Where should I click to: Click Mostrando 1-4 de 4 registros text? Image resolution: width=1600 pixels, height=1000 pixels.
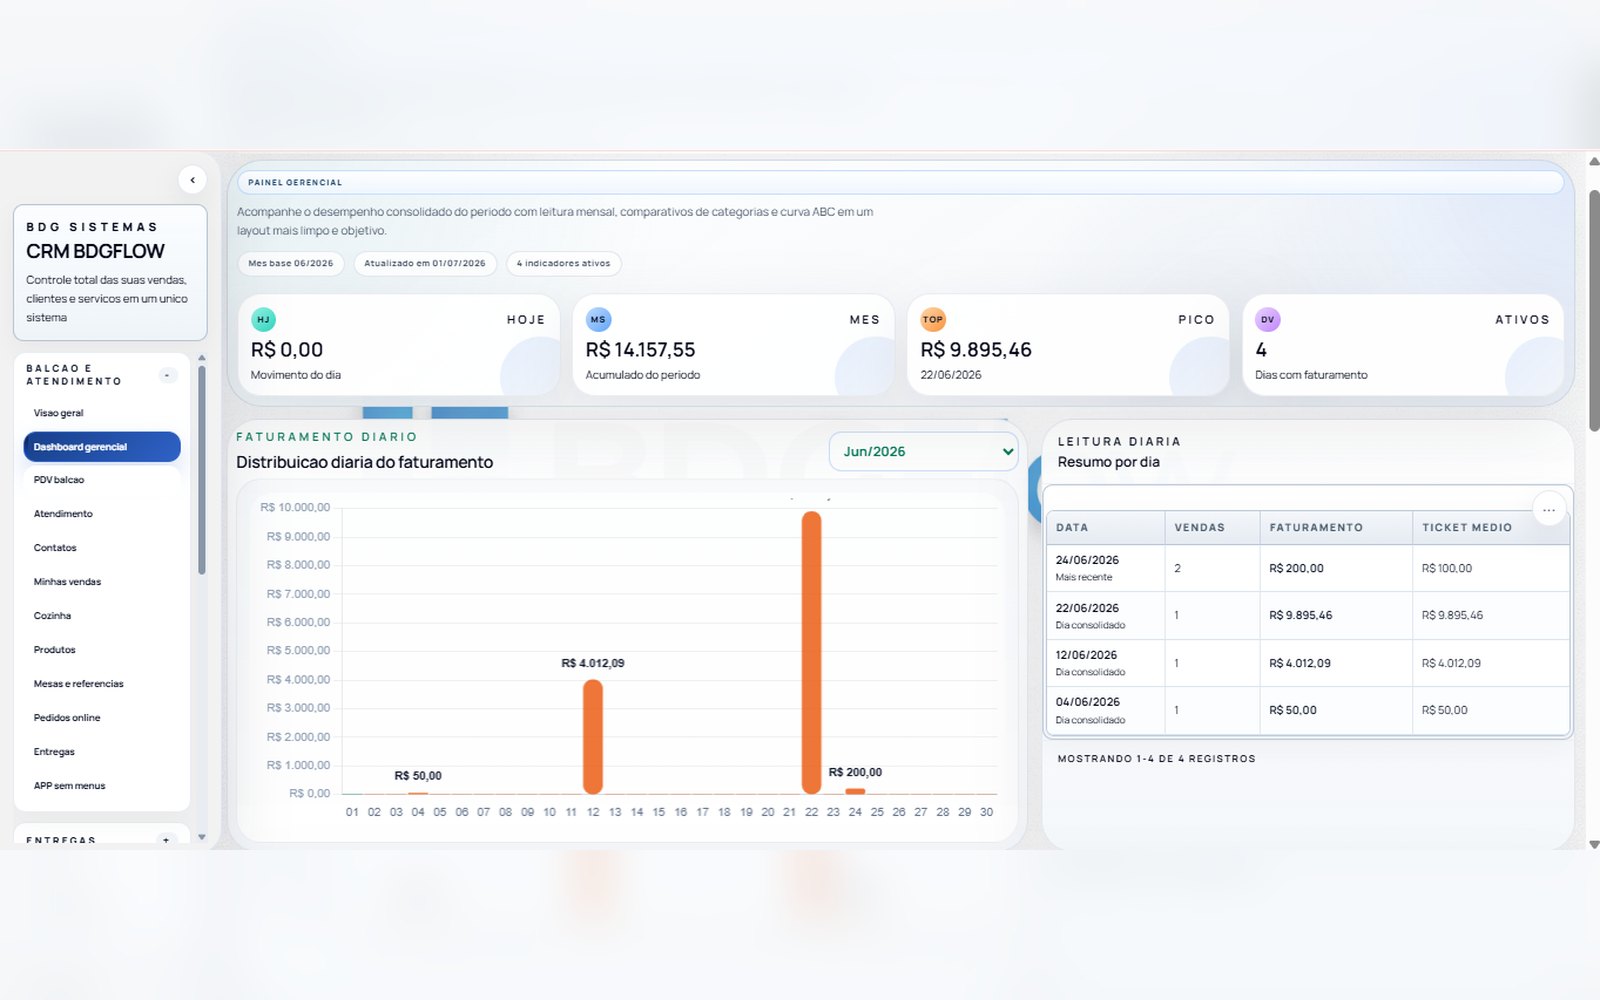(x=1156, y=759)
